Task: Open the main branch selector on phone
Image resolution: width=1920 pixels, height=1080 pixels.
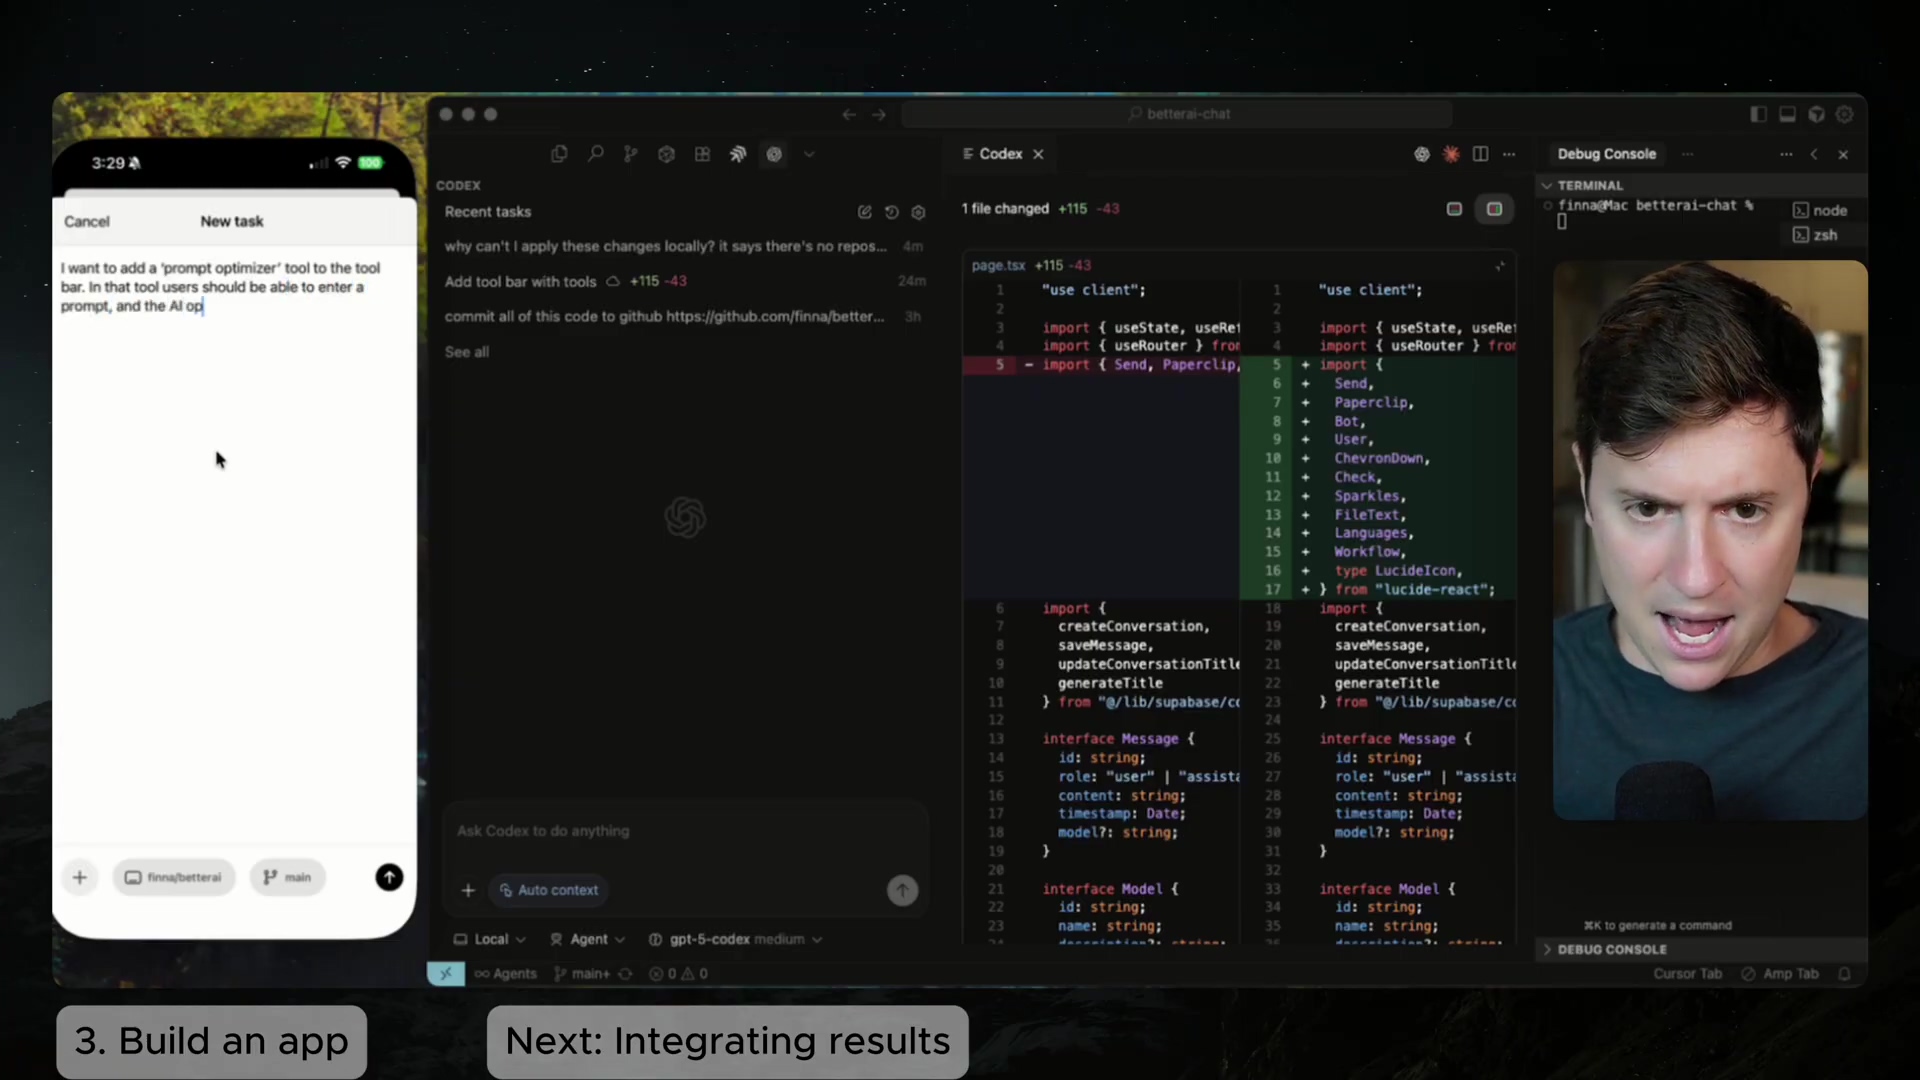Action: pyautogui.click(x=288, y=878)
